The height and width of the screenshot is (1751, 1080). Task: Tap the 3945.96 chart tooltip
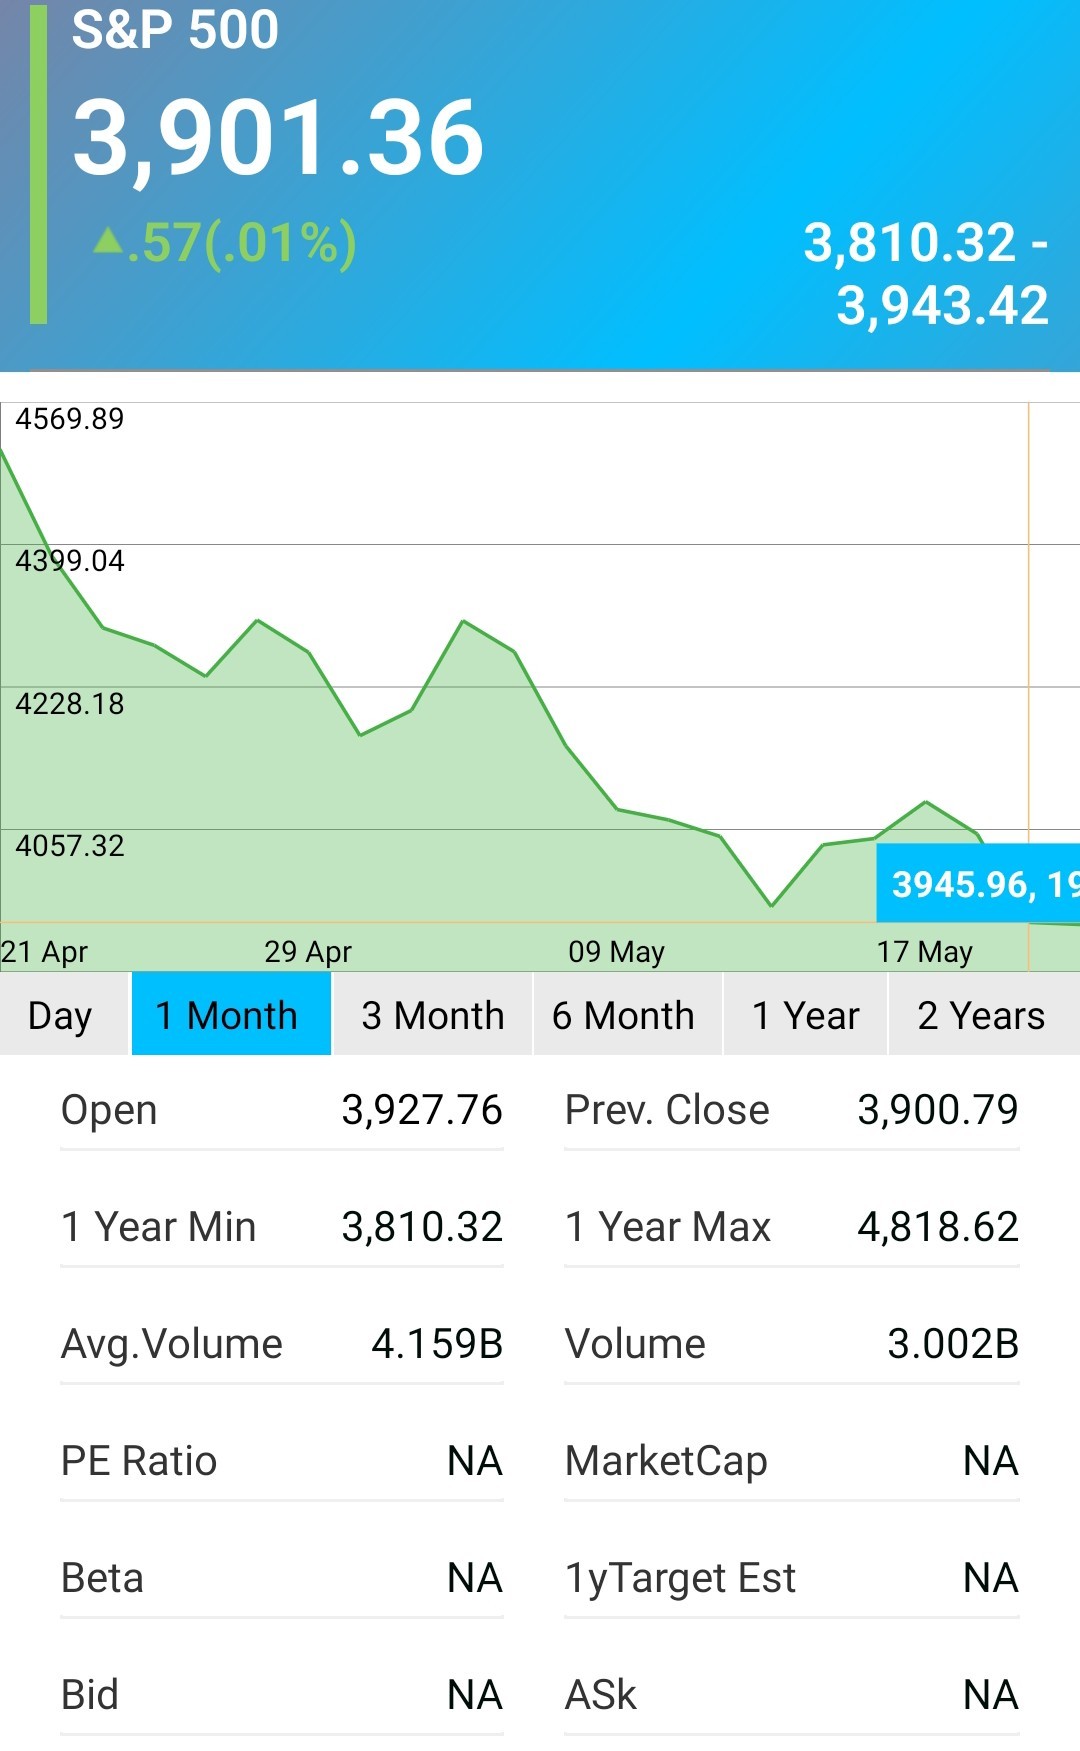978,883
